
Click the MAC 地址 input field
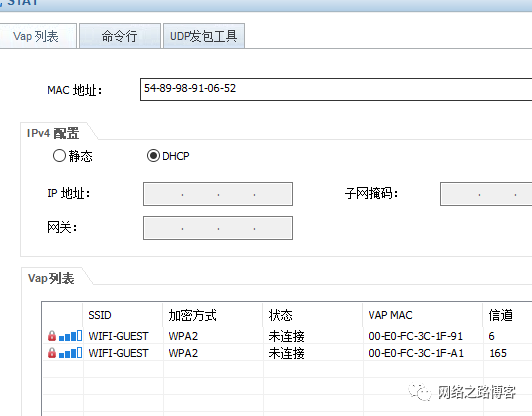(336, 89)
